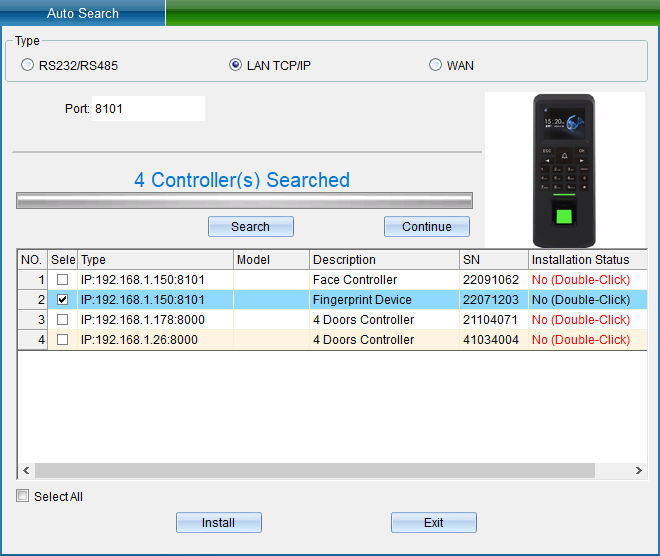Click the search progress bar
Screen dimensions: 660x556
click(244, 201)
